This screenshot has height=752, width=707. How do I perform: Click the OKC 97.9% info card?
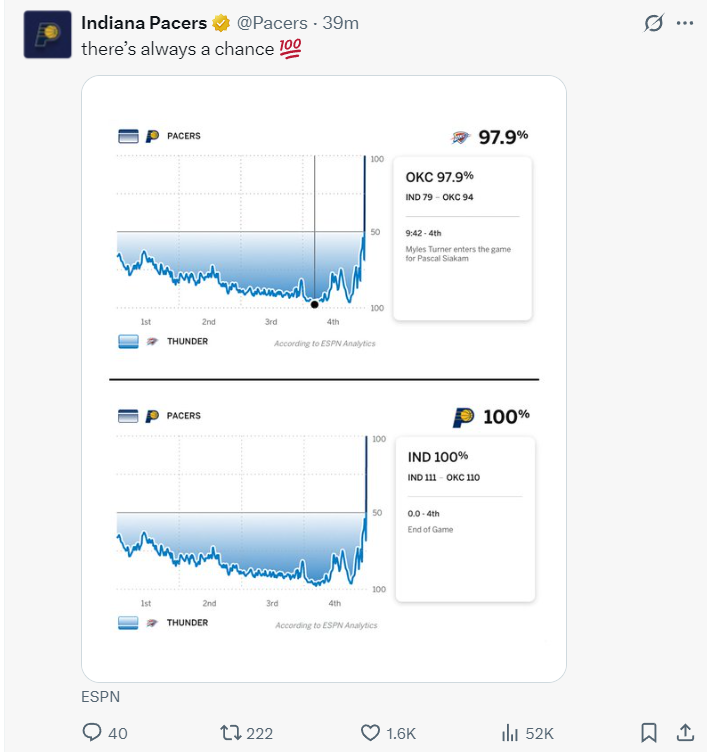tap(462, 238)
